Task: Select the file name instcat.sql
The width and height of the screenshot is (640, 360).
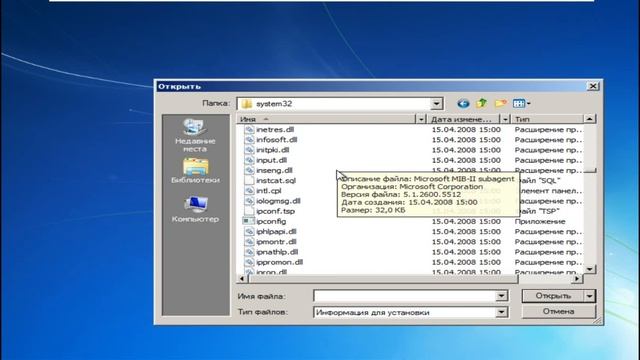Action: coord(276,180)
